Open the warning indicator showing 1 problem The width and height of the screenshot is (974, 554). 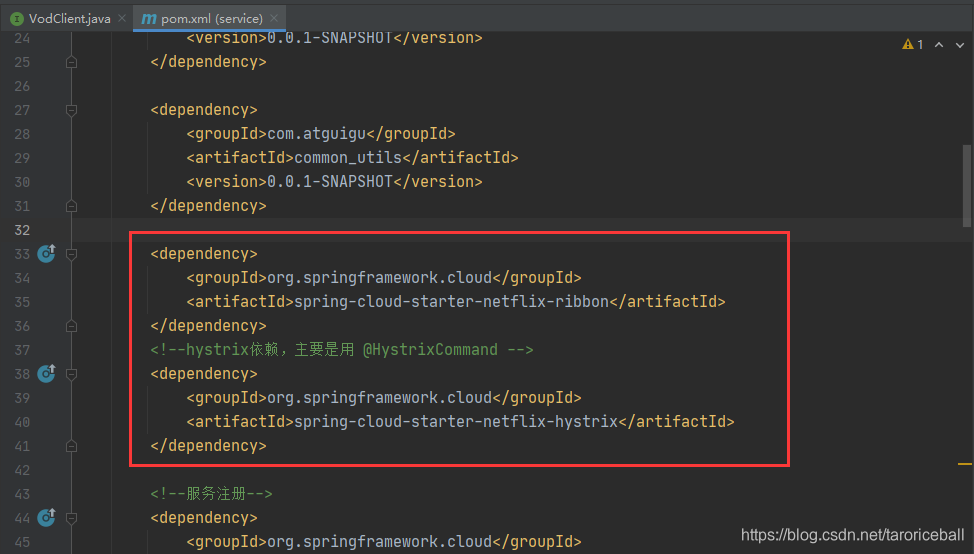point(913,44)
